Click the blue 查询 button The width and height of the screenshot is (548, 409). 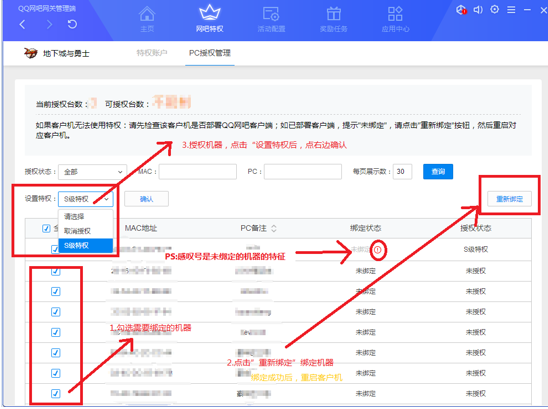coord(438,172)
